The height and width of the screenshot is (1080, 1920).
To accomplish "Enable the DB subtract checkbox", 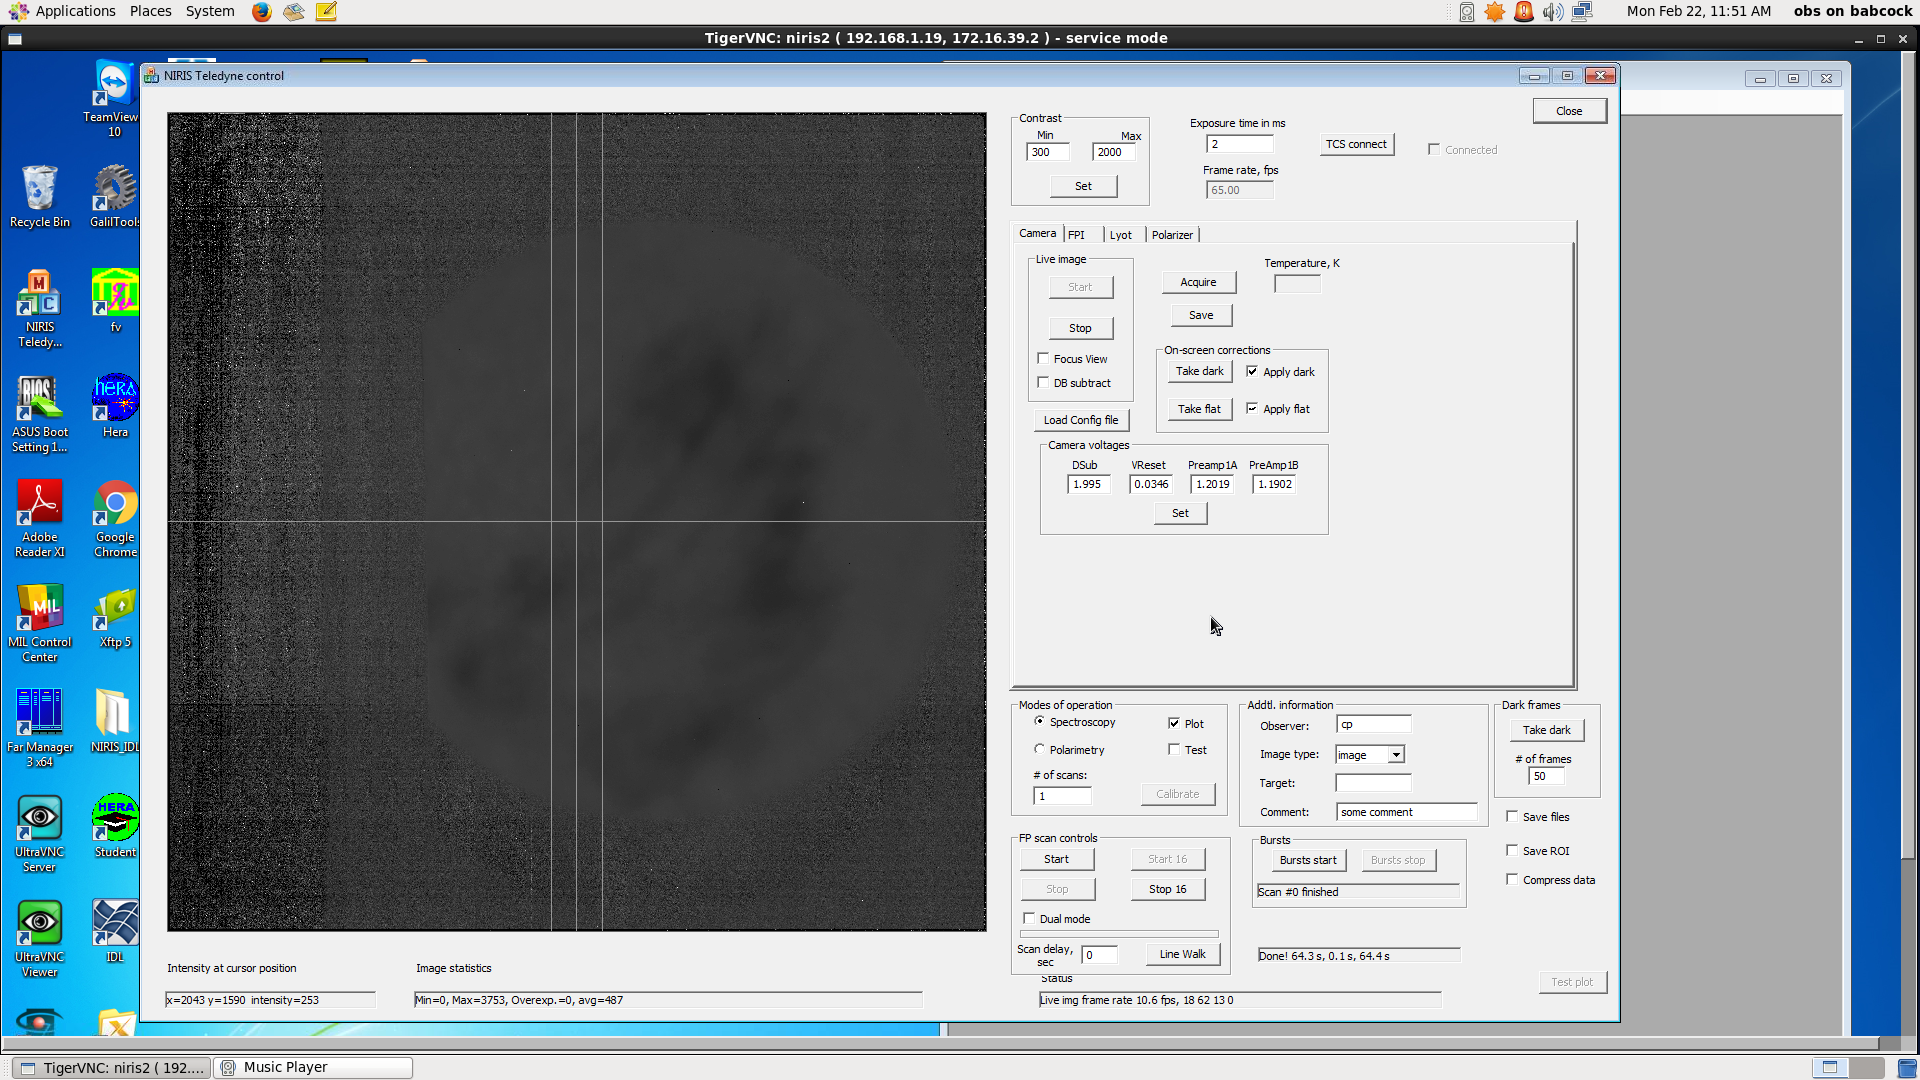I will (x=1043, y=382).
